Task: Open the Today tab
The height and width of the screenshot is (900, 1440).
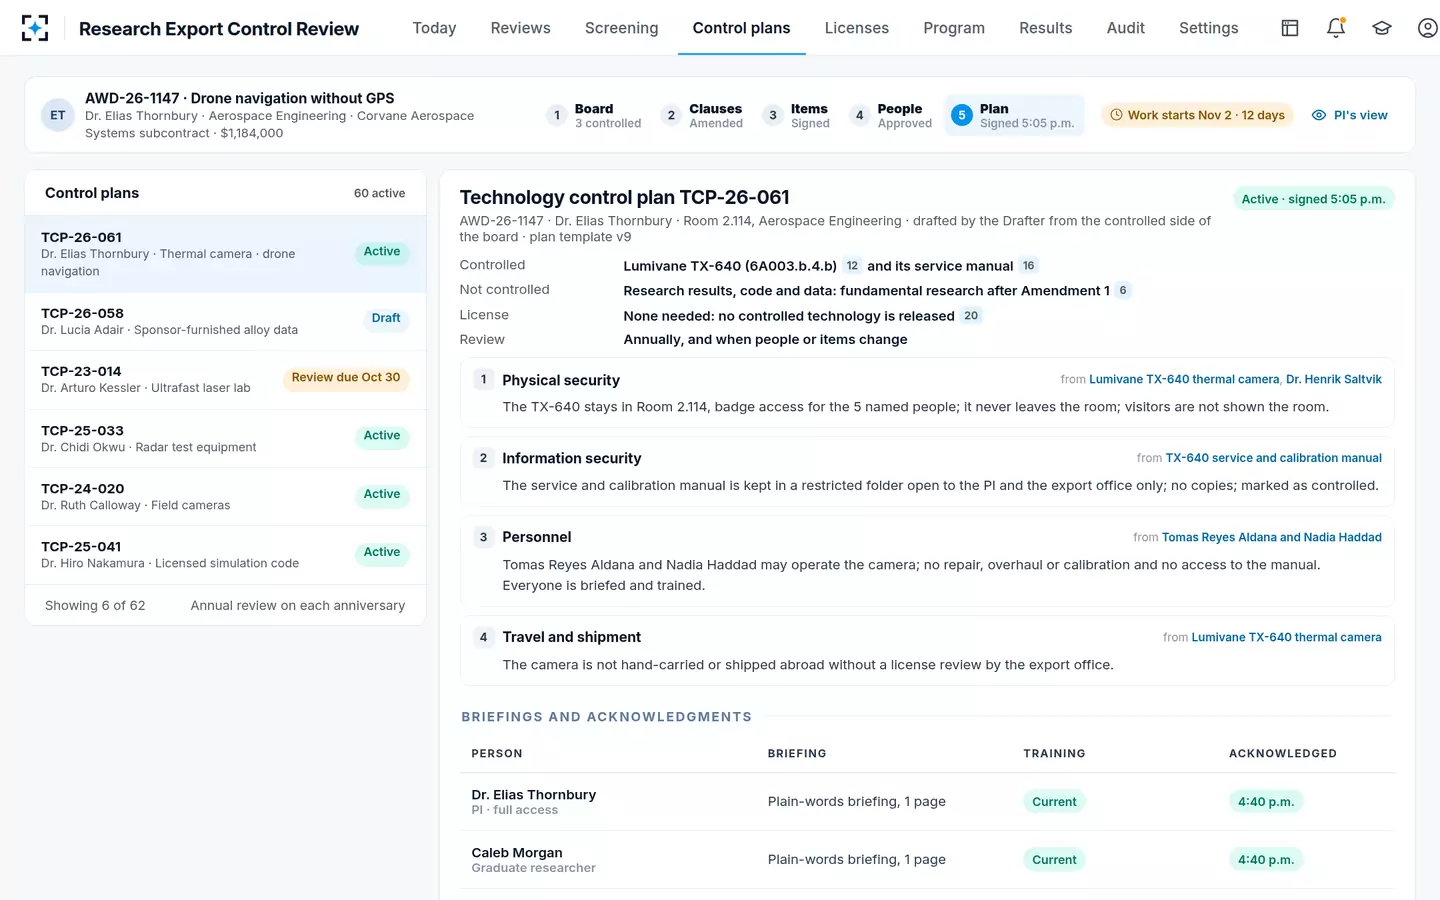Action: (x=434, y=28)
